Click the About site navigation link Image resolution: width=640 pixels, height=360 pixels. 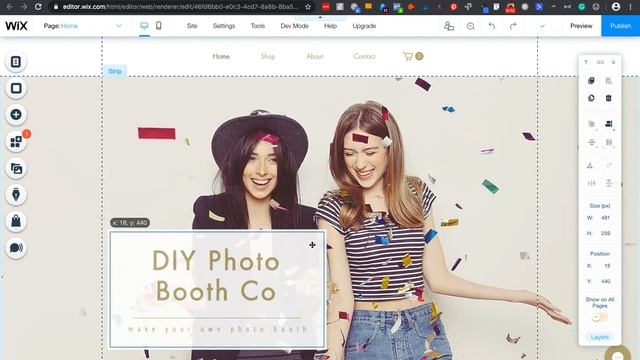coord(315,56)
